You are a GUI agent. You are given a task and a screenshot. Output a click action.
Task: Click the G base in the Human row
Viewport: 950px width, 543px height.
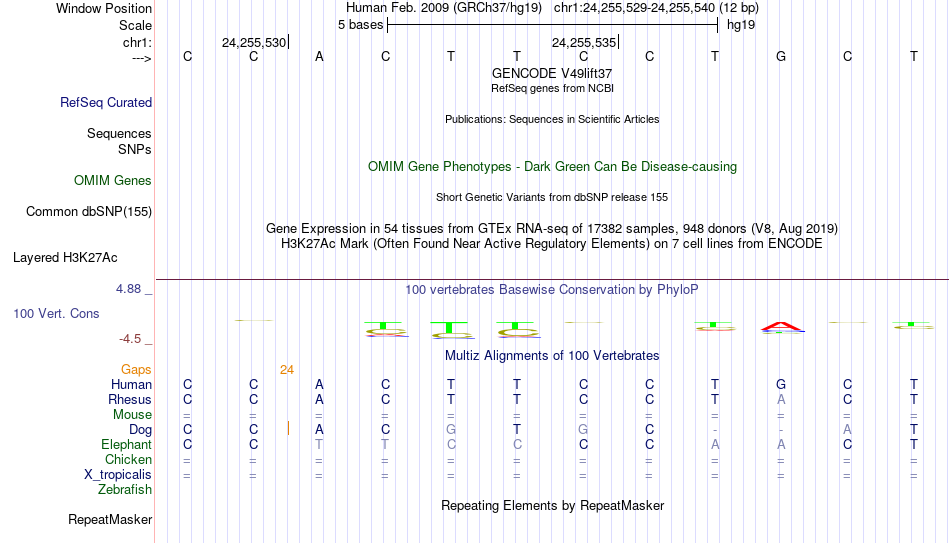tap(781, 384)
